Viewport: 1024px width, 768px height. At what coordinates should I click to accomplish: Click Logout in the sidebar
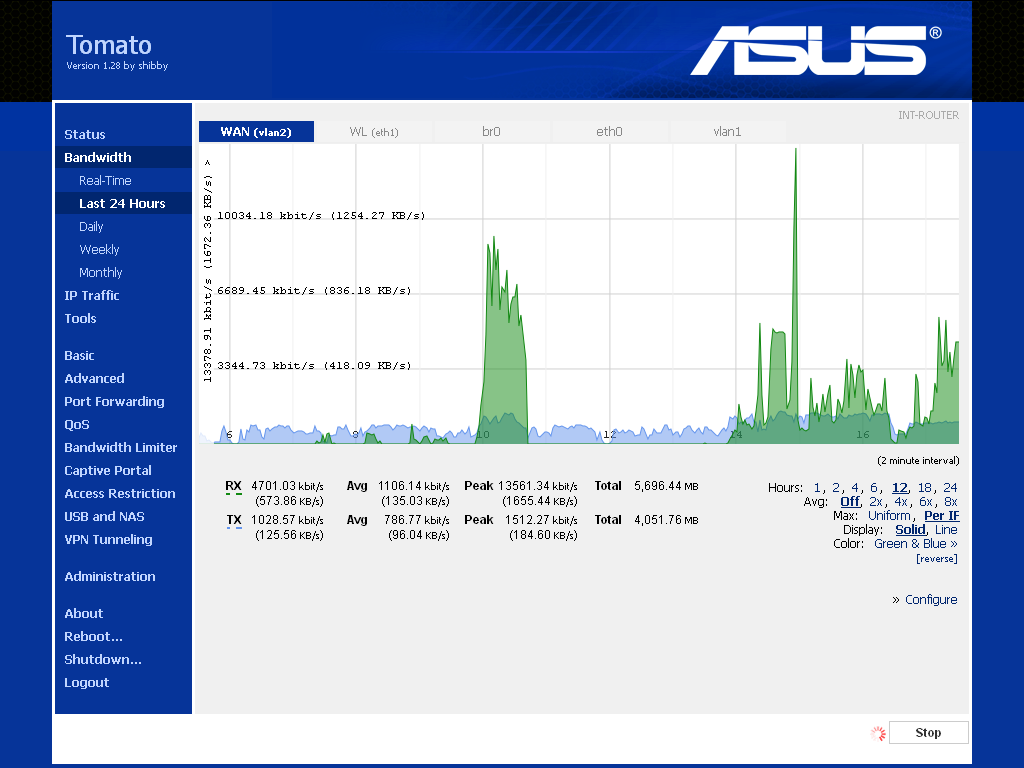coord(86,682)
